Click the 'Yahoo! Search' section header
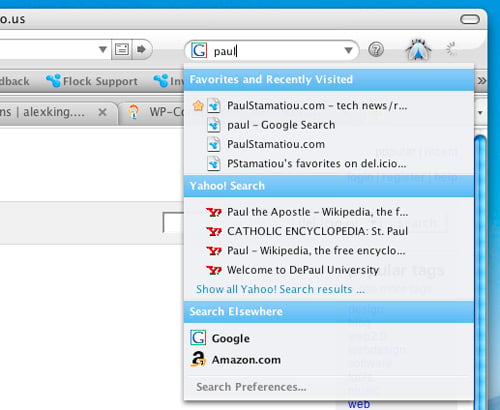The height and width of the screenshot is (410, 500). coord(329,186)
